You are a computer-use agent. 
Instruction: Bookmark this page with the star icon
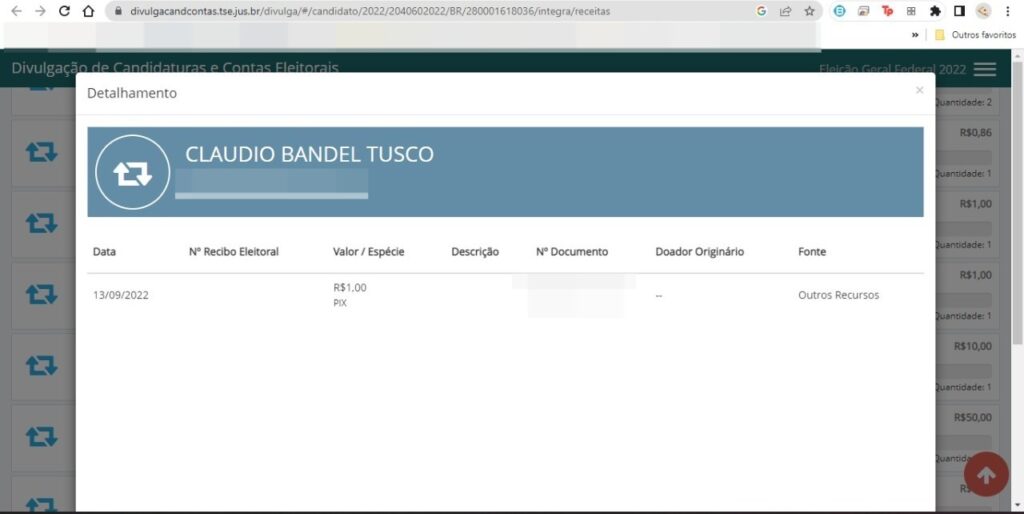point(810,11)
